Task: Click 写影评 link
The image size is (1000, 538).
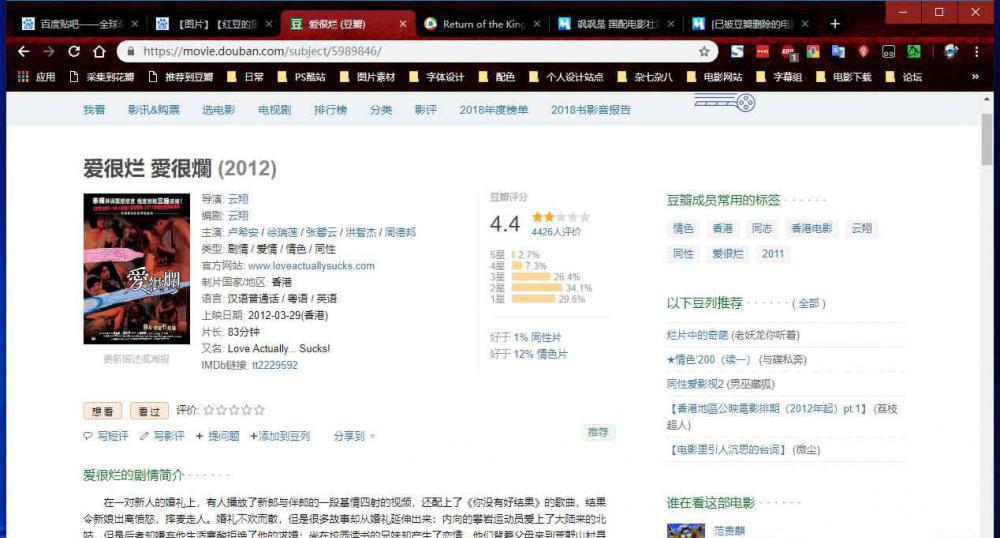Action: click(x=162, y=436)
